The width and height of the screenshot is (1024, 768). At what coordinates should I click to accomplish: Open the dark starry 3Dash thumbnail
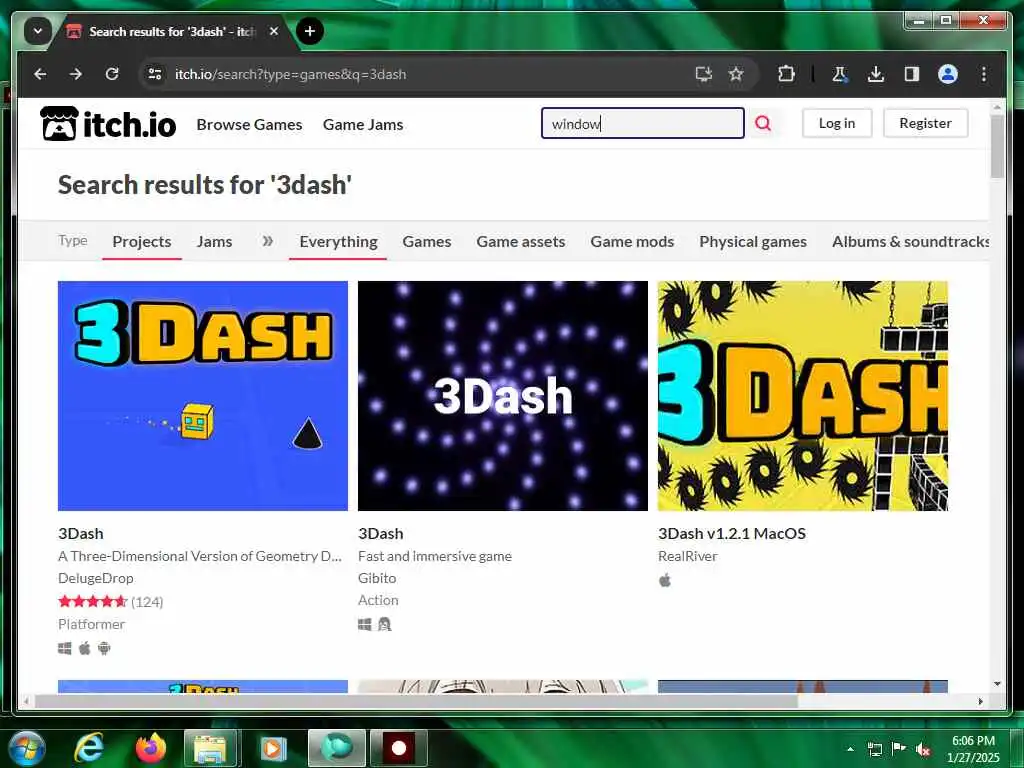(503, 396)
